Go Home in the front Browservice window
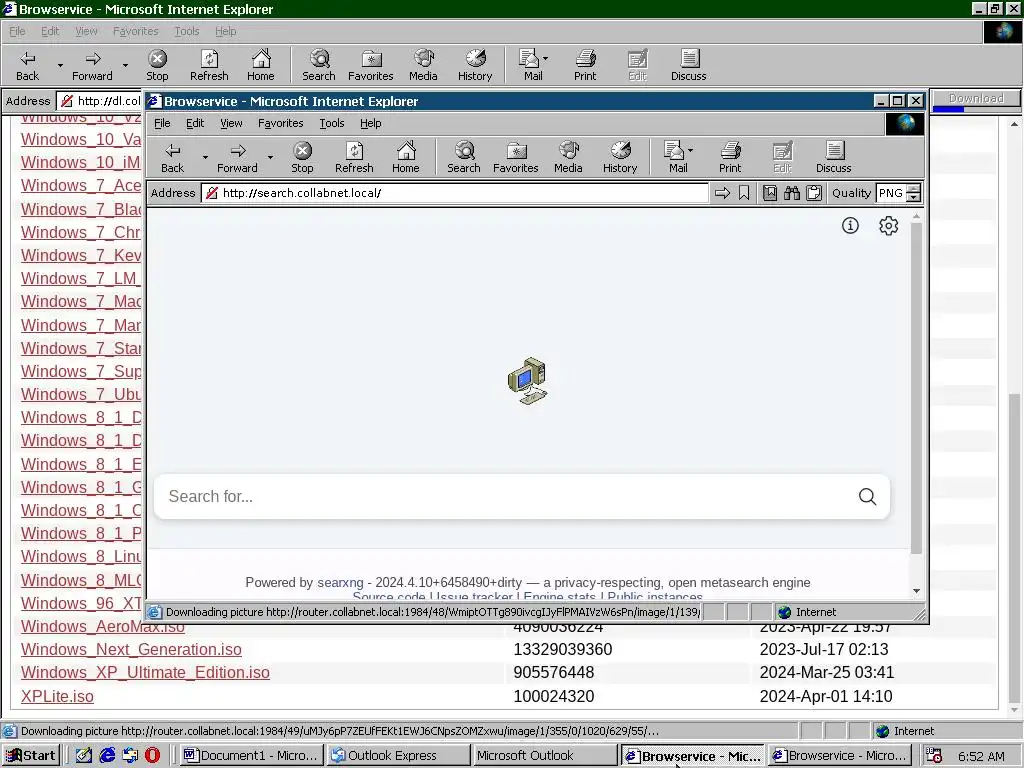1024x768 pixels. point(406,157)
